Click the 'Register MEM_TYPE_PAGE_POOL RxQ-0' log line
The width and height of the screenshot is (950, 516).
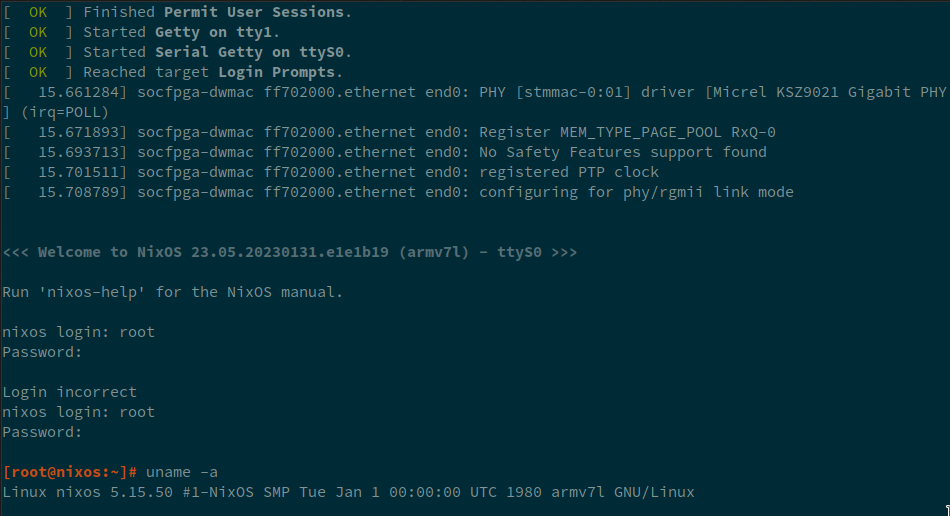click(627, 132)
